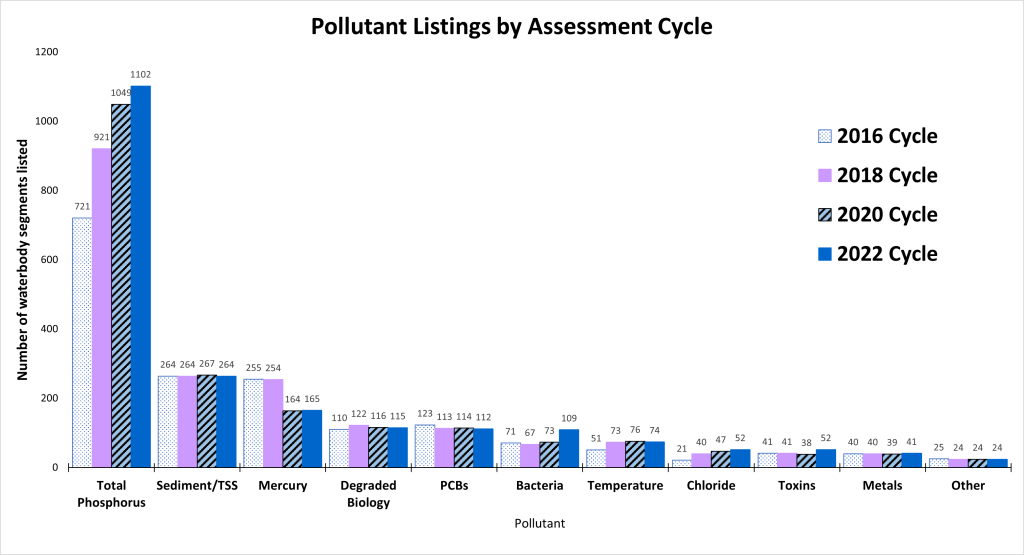Click the 2018 Mercury purple bar

273,423
